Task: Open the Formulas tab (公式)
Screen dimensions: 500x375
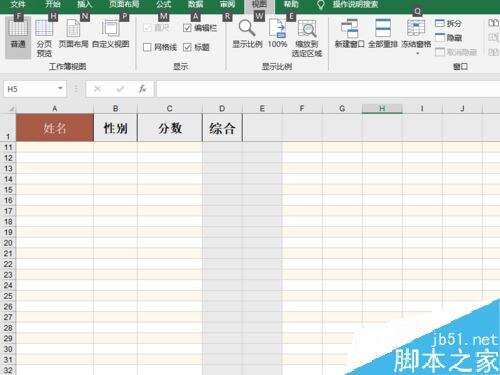Action: coord(163,4)
